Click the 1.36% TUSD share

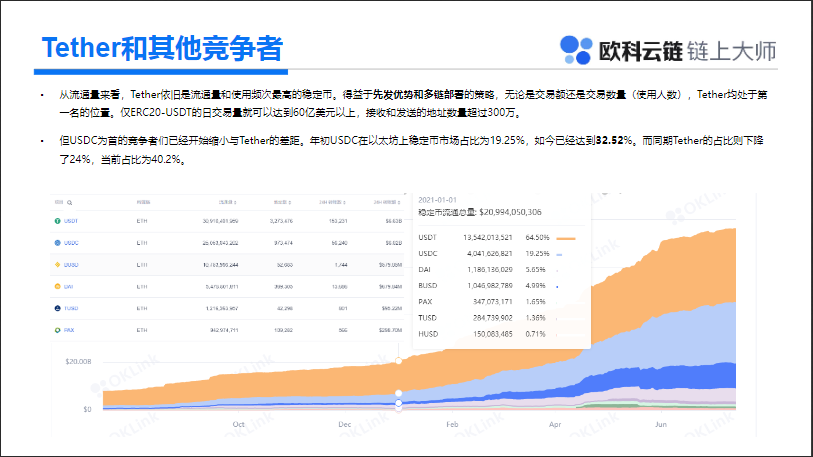pyautogui.click(x=535, y=317)
